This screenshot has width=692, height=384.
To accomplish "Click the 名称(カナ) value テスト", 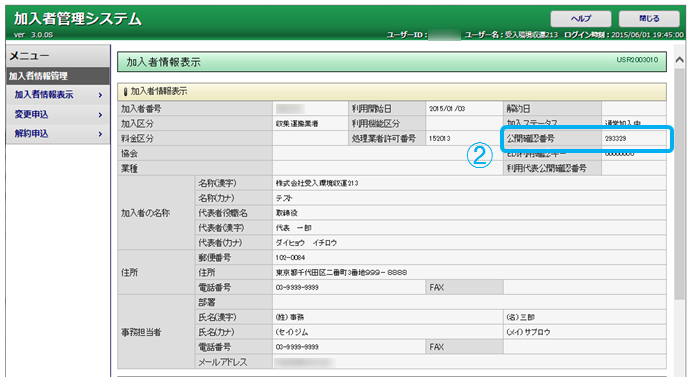I will point(284,198).
